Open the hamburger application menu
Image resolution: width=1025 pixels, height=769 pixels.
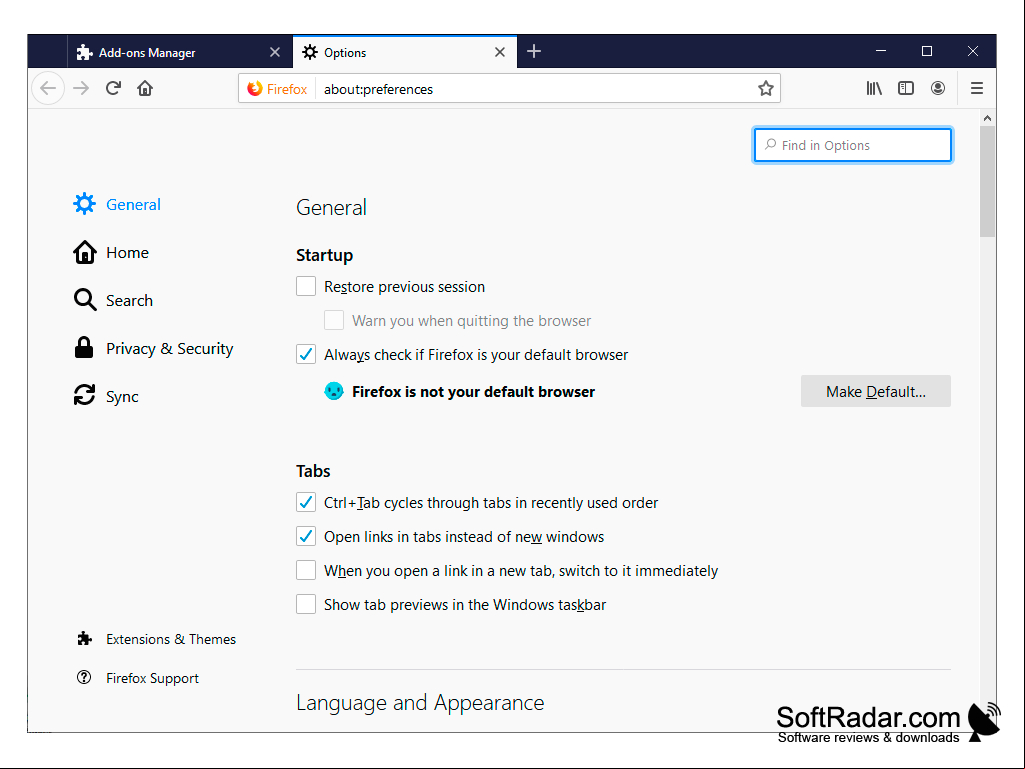click(x=977, y=88)
